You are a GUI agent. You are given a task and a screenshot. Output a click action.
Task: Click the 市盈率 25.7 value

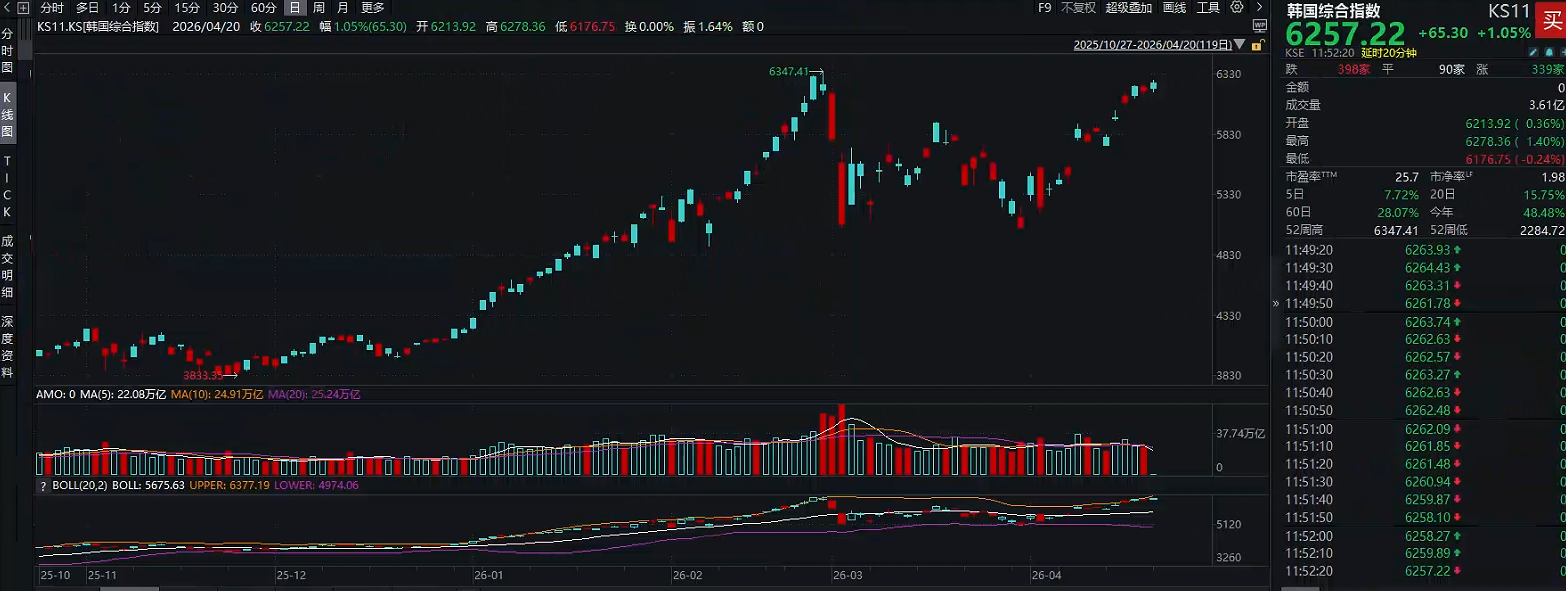(1407, 177)
